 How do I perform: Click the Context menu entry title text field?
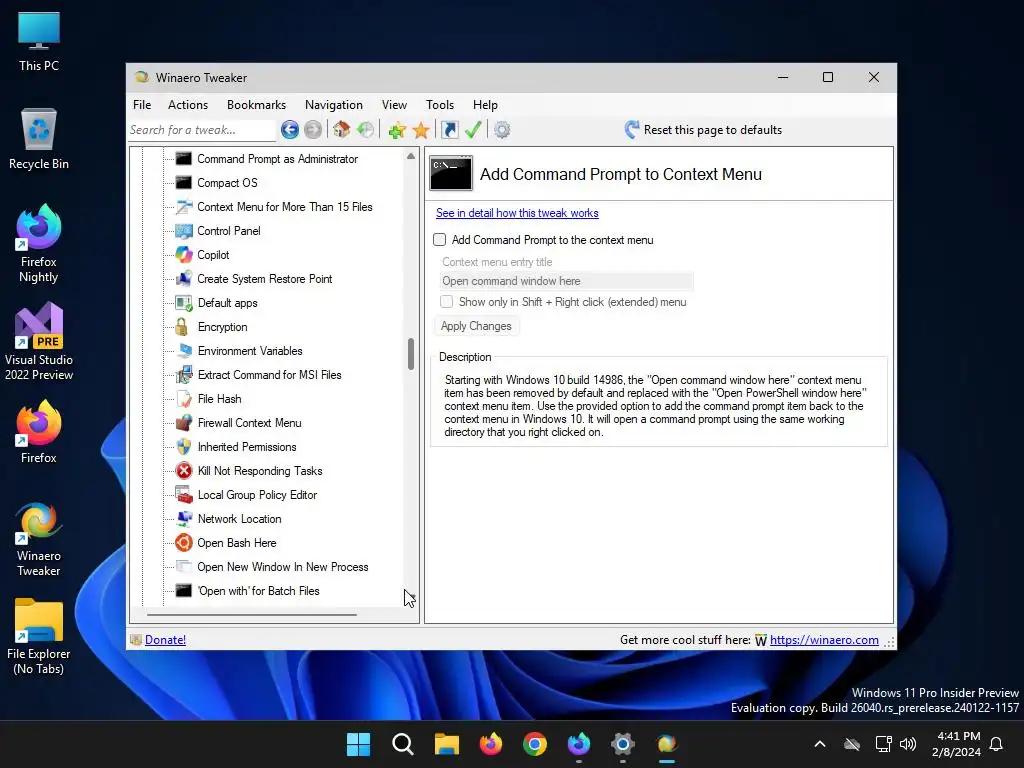[x=566, y=281]
